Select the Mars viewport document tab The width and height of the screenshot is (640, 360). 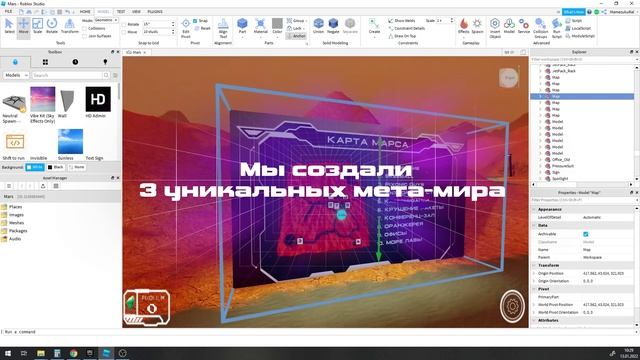click(136, 52)
